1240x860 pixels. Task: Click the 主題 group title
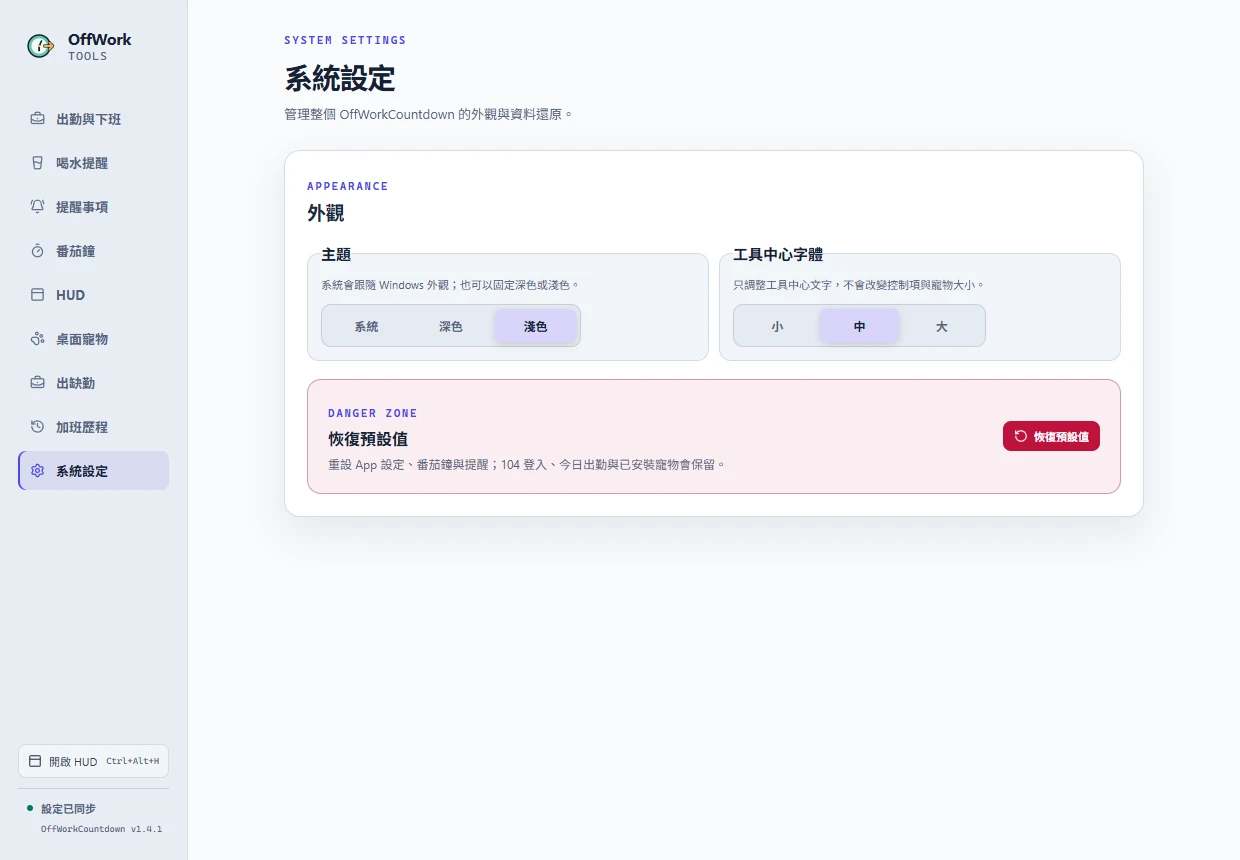coord(336,255)
